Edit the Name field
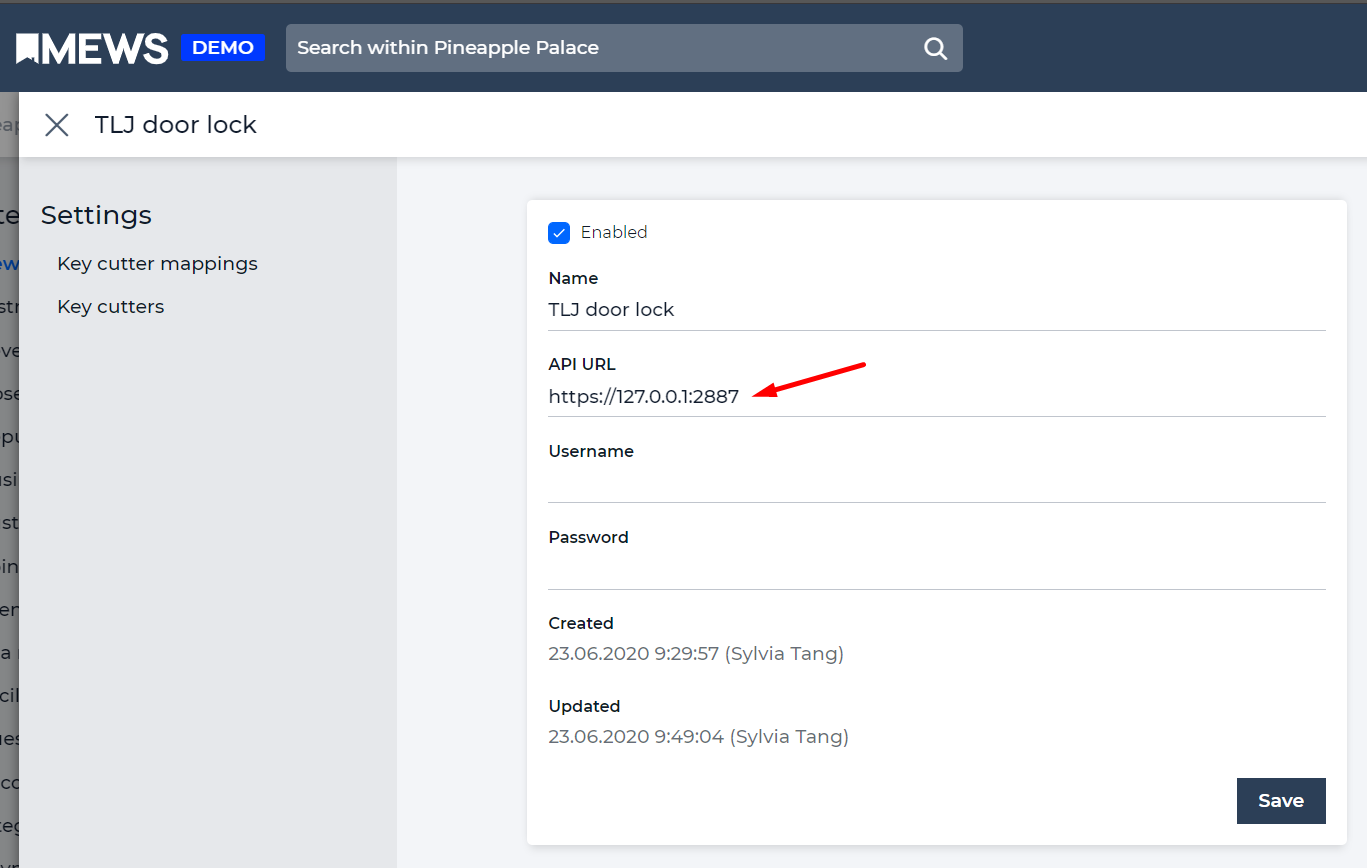The height and width of the screenshot is (868, 1367). [x=937, y=310]
